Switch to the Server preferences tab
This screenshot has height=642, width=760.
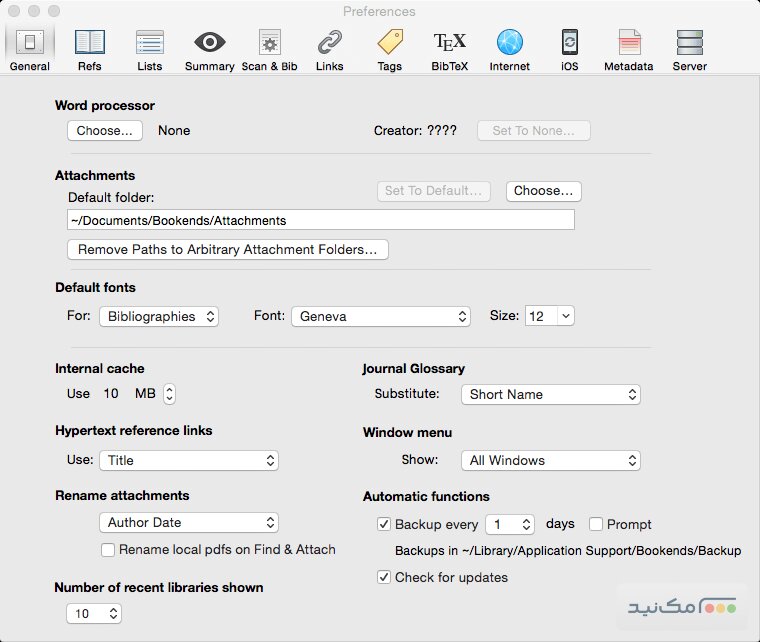click(689, 49)
